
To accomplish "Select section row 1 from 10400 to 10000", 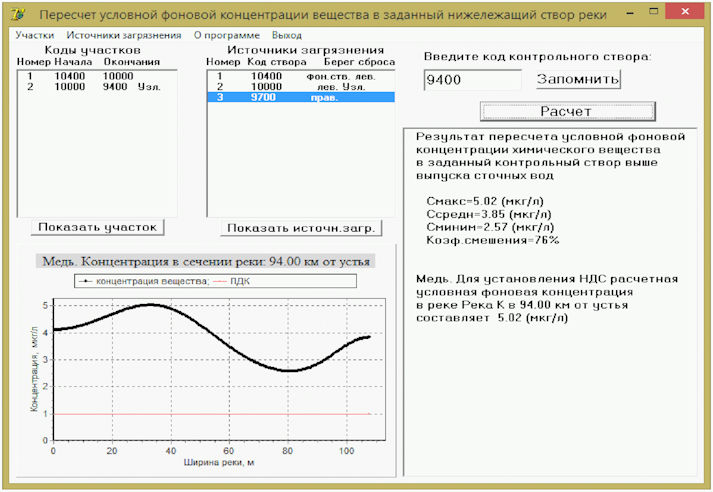I will pyautogui.click(x=96, y=76).
